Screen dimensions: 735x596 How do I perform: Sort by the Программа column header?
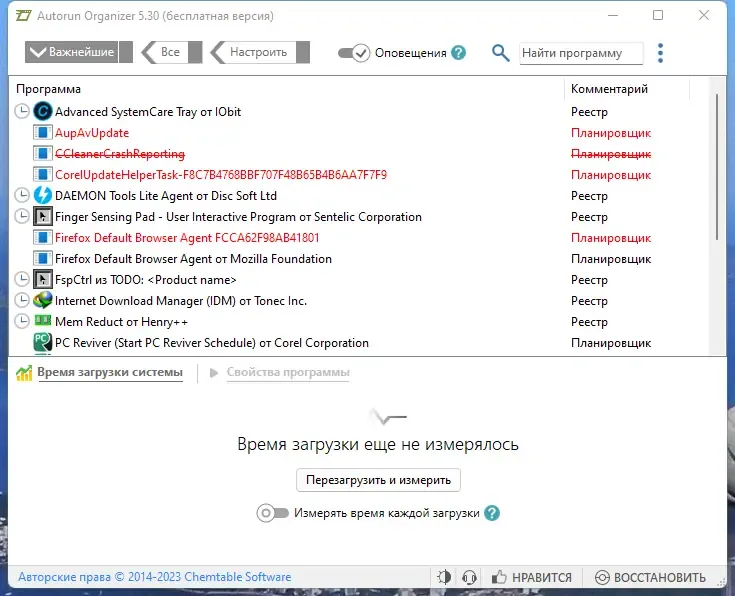(48, 89)
